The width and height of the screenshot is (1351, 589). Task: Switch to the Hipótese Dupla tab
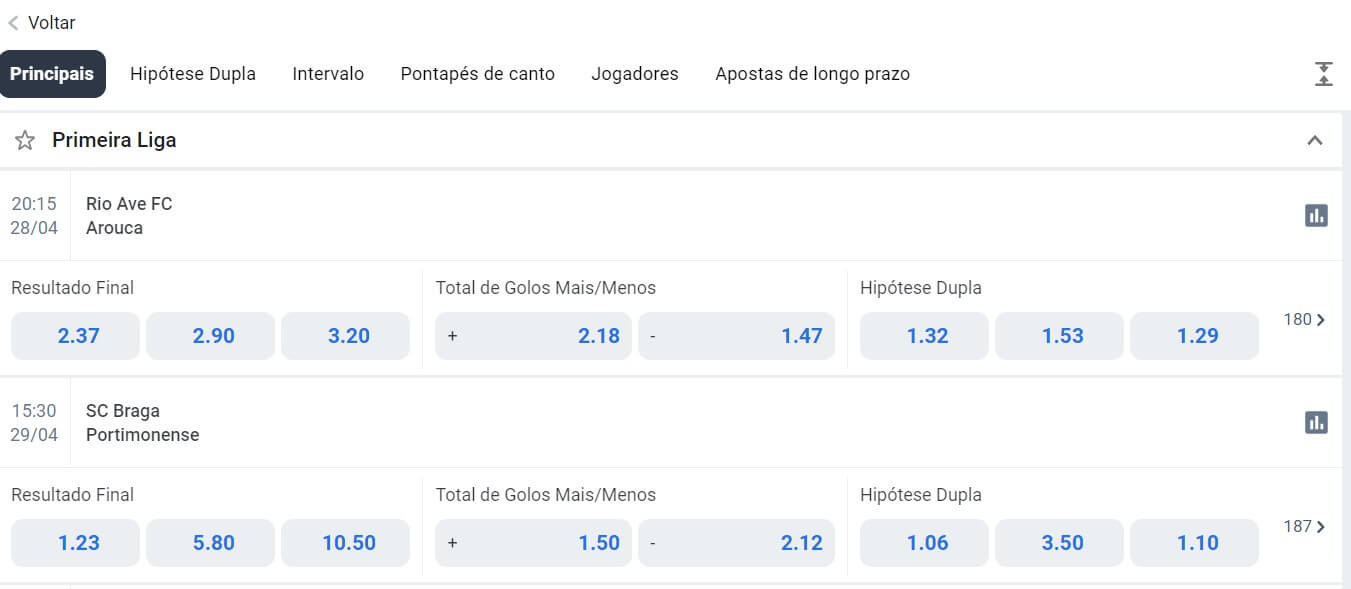(193, 74)
